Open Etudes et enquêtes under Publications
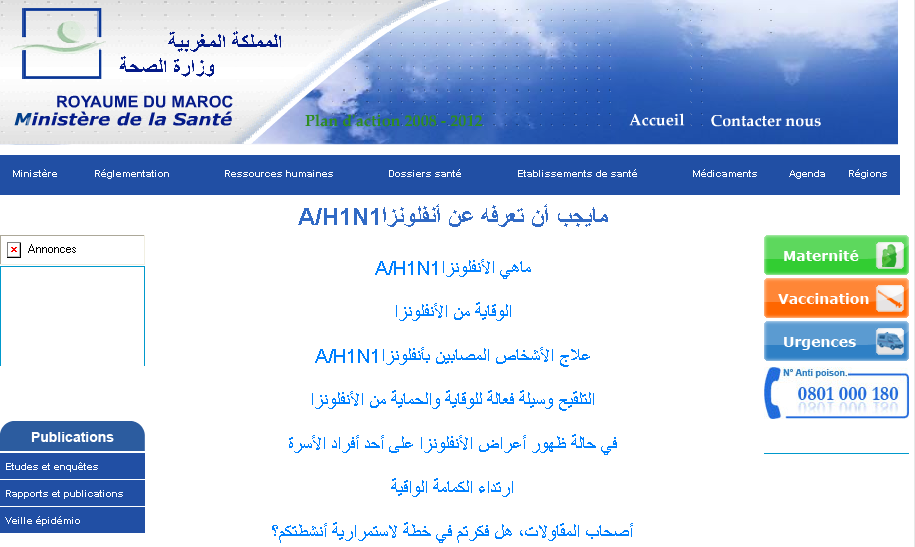This screenshot has height=547, width=915. coord(72,466)
